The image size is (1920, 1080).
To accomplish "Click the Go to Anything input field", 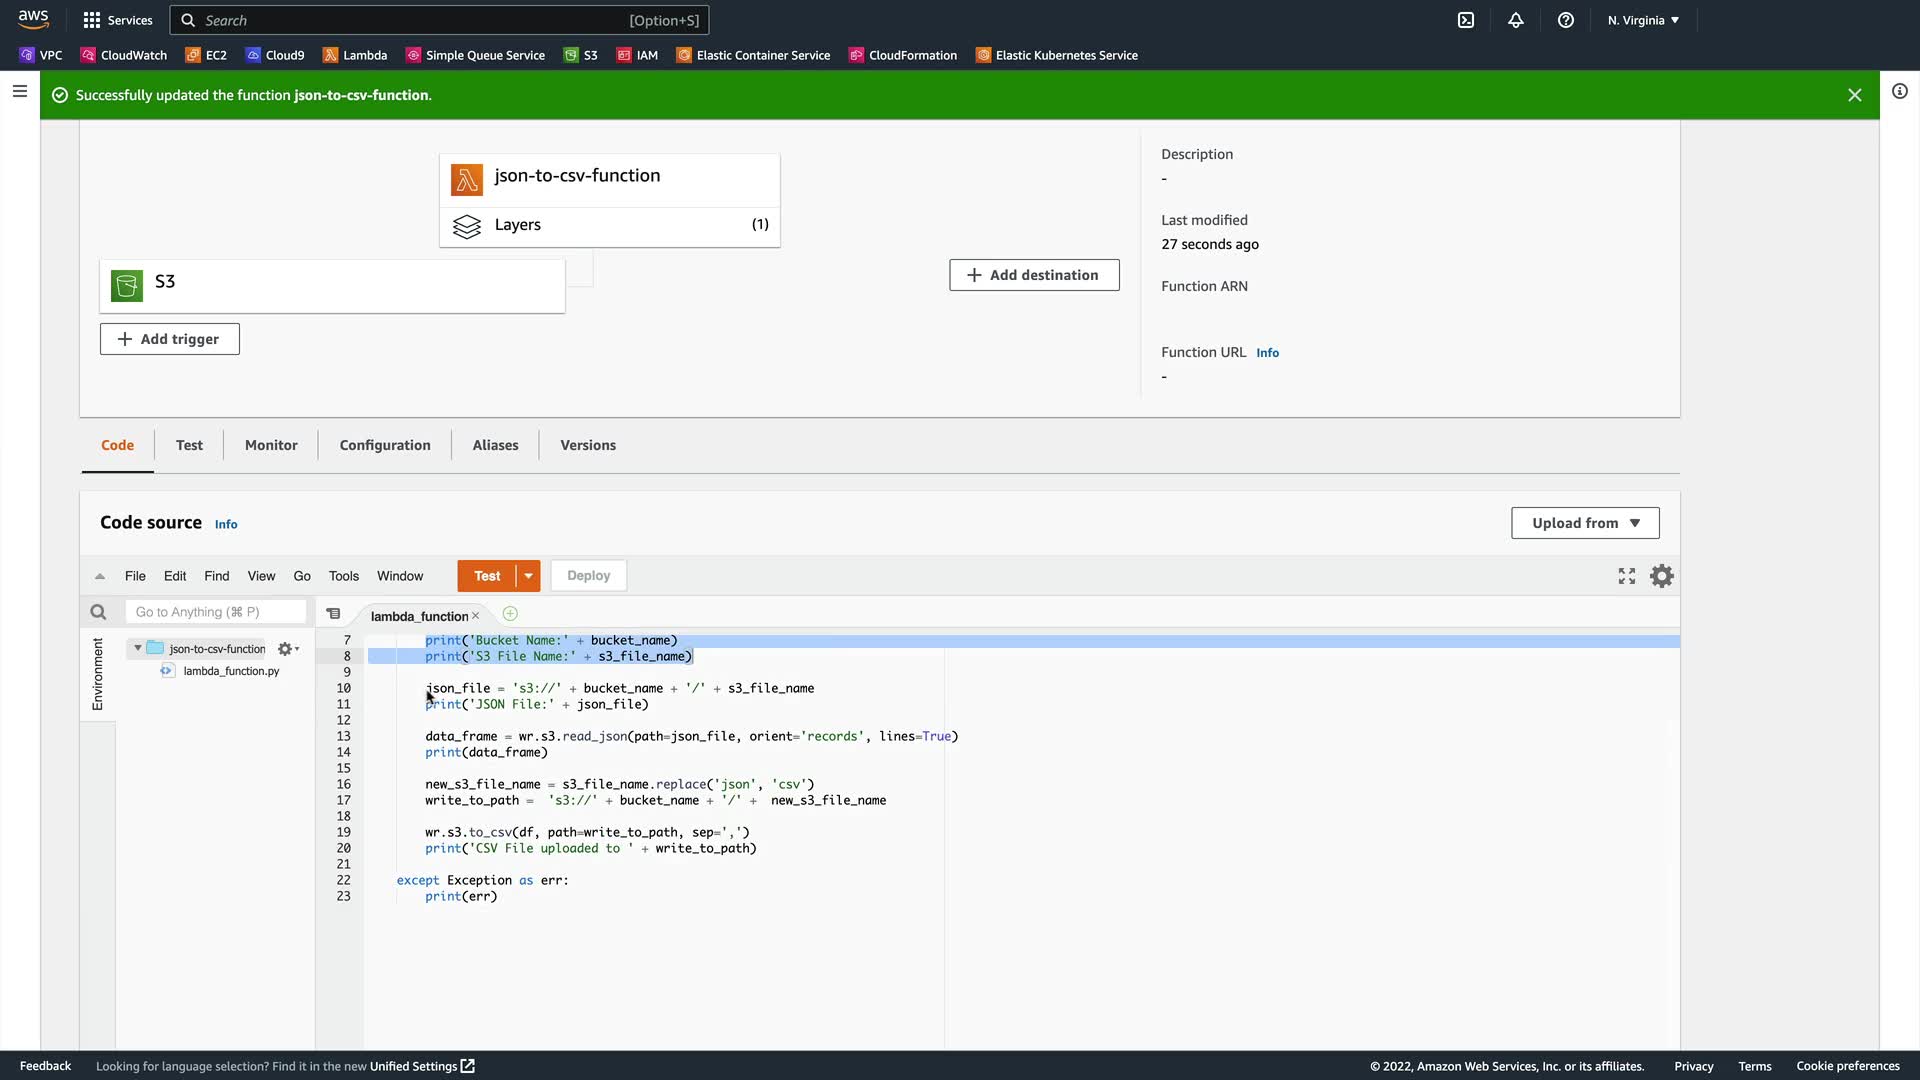I will 215,612.
